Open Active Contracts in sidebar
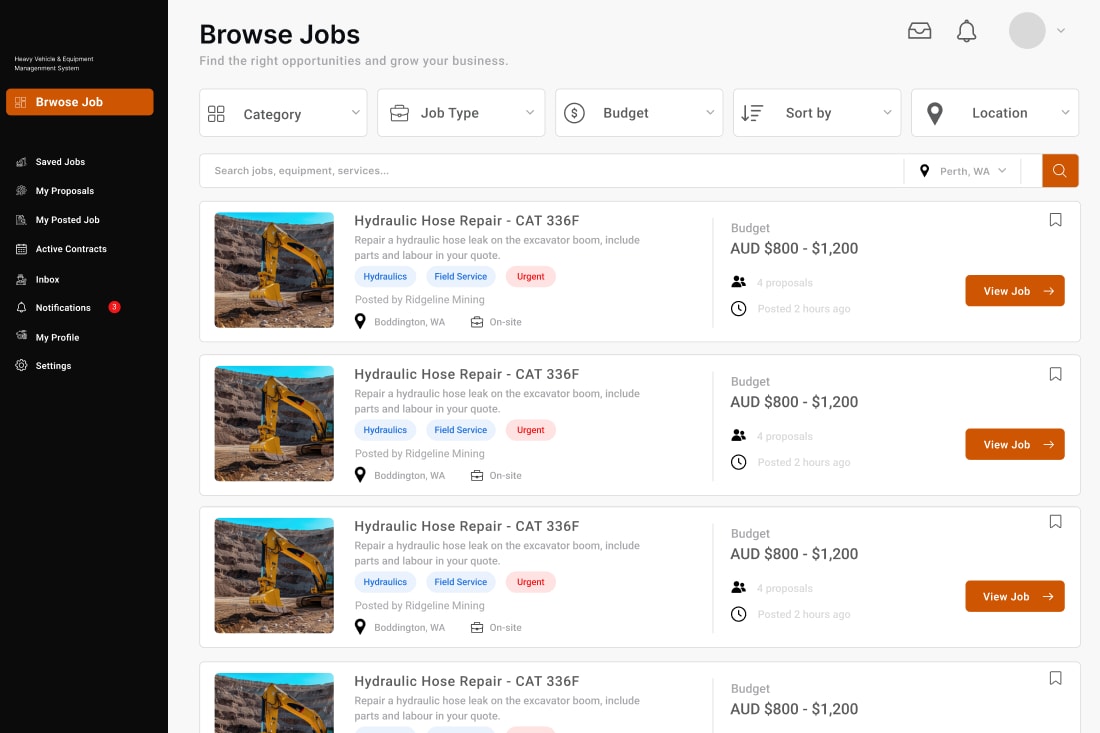 71,249
